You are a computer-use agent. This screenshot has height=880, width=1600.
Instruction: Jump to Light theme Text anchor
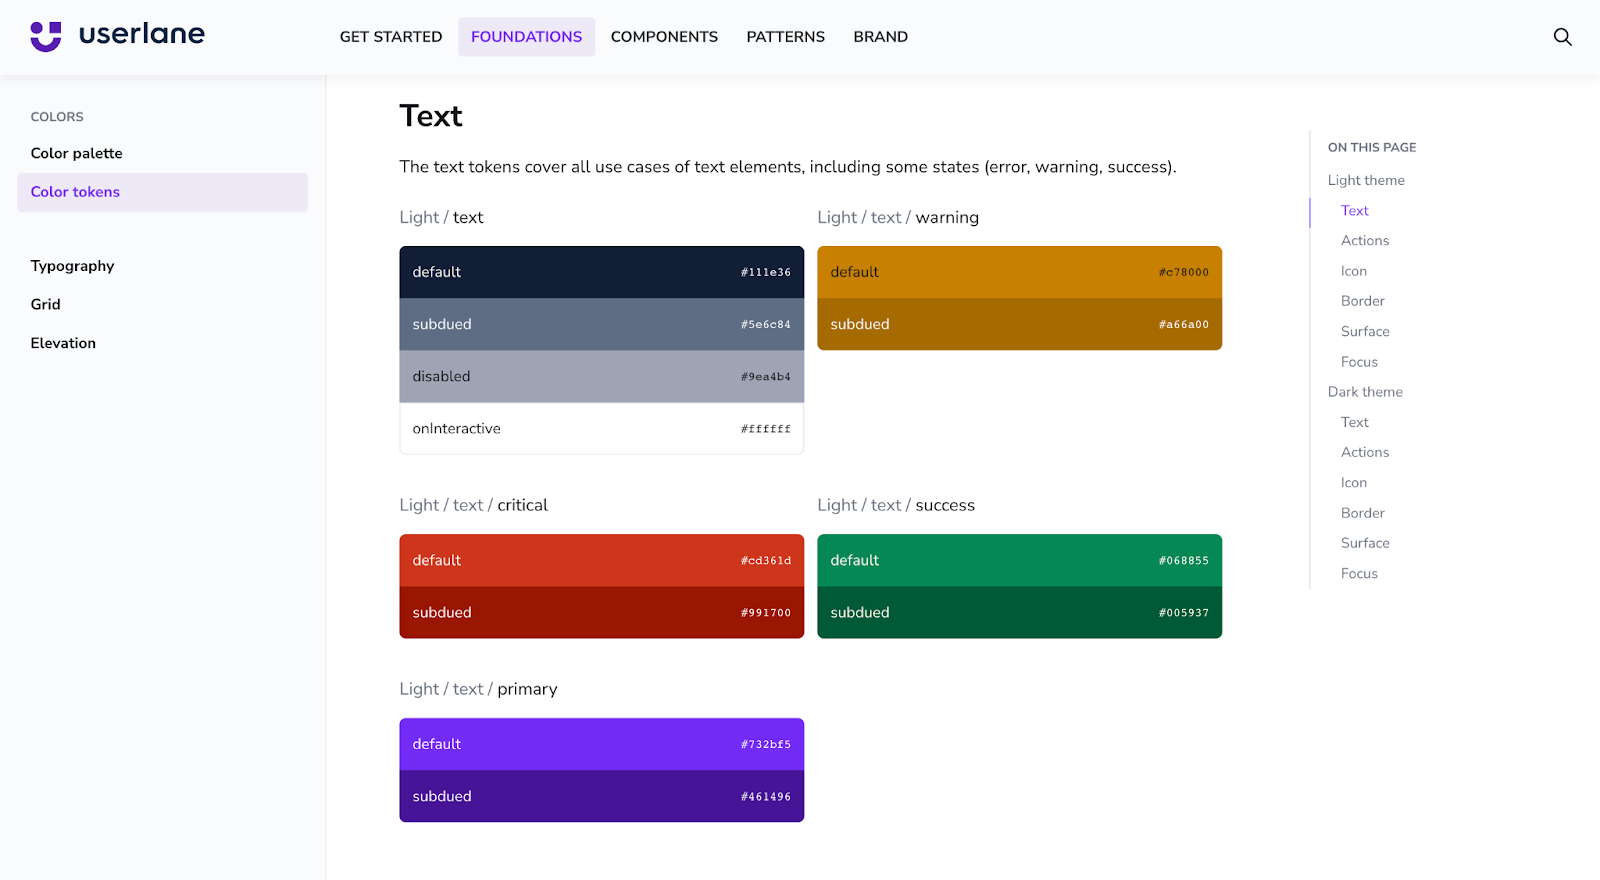(x=1354, y=210)
